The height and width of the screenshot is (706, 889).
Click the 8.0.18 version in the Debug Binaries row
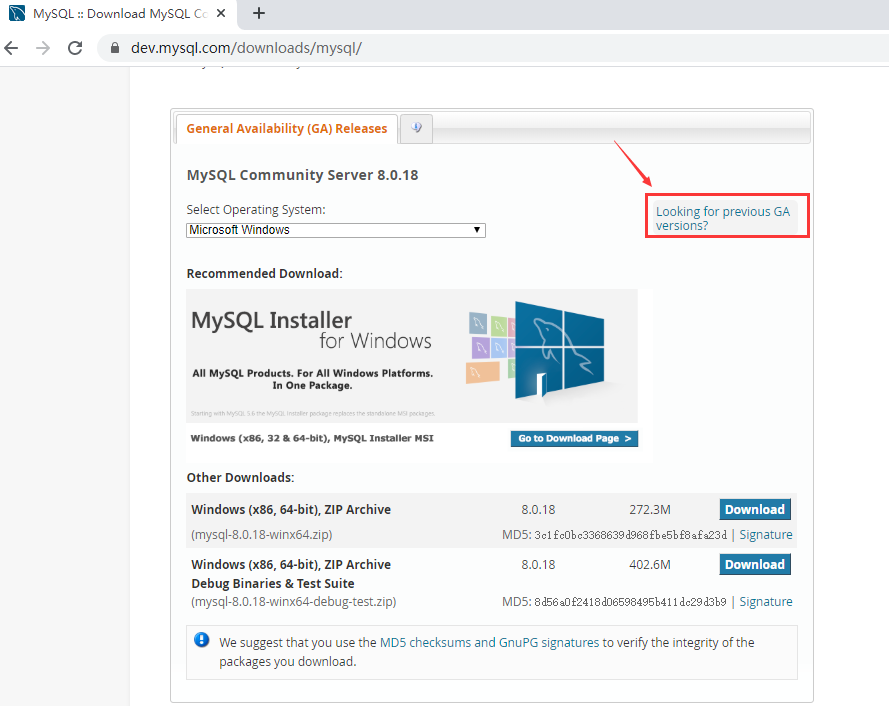(538, 565)
